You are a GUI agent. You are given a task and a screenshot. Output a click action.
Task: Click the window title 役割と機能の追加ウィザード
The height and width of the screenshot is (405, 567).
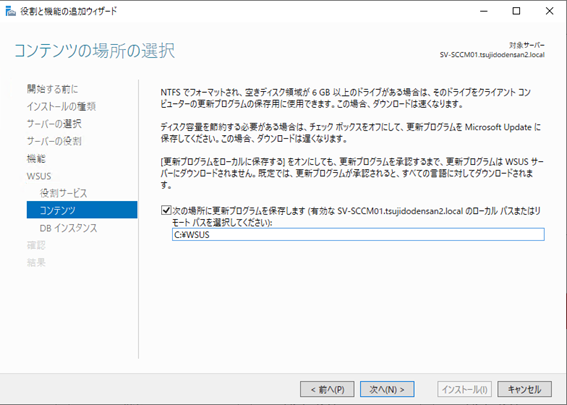[x=69, y=11]
